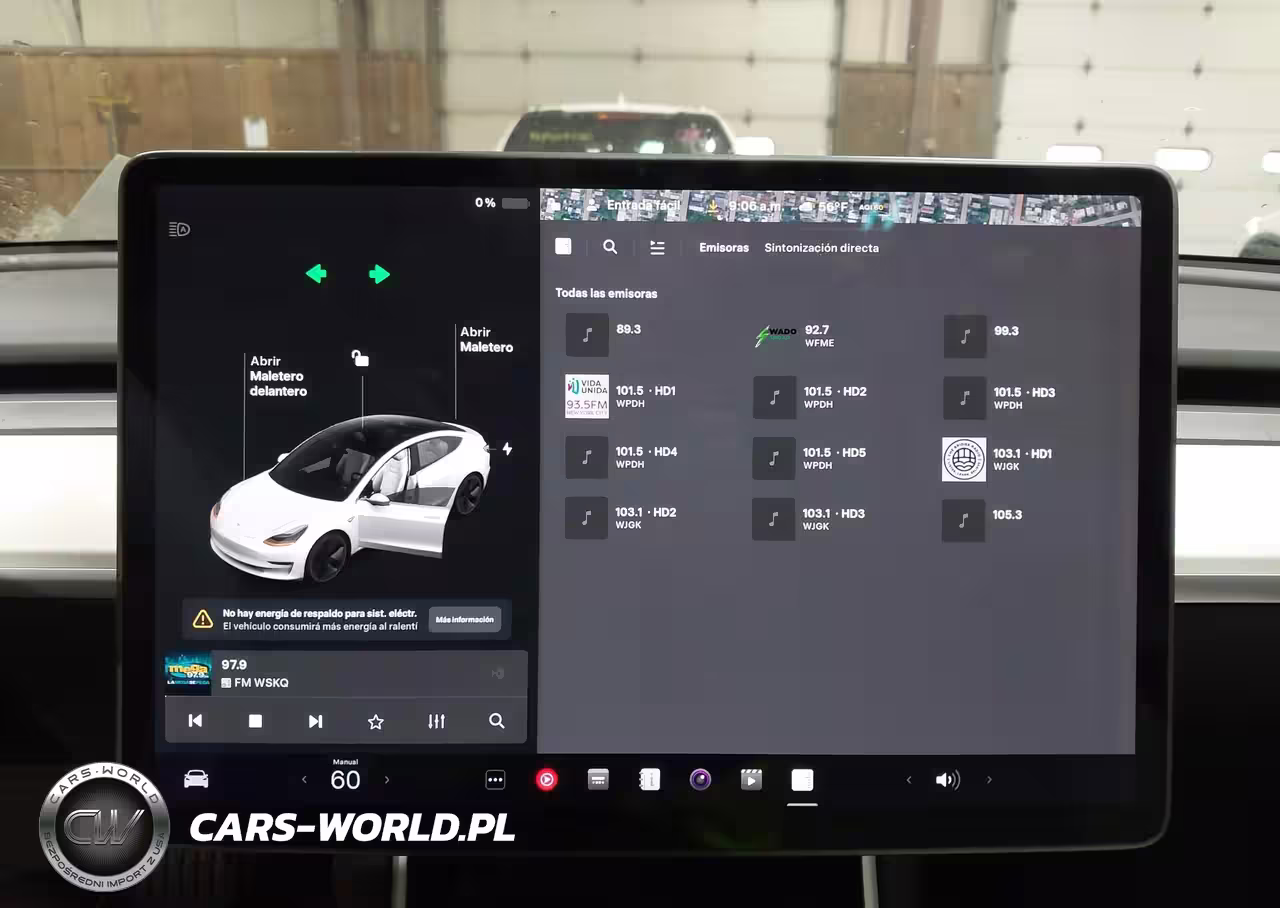The image size is (1280, 908).
Task: Tap the speaker volume icon
Action: [x=946, y=780]
